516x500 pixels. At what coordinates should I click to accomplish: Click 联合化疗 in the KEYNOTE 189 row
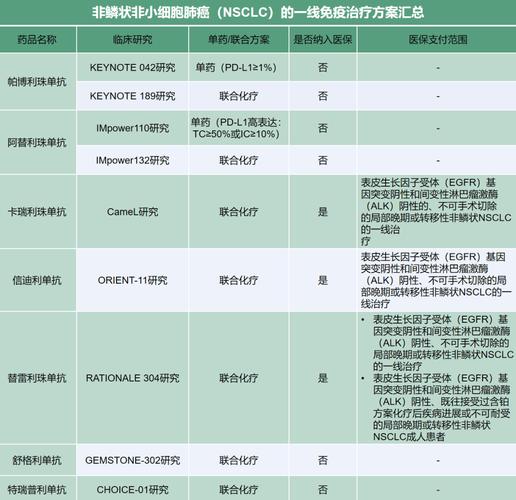239,96
